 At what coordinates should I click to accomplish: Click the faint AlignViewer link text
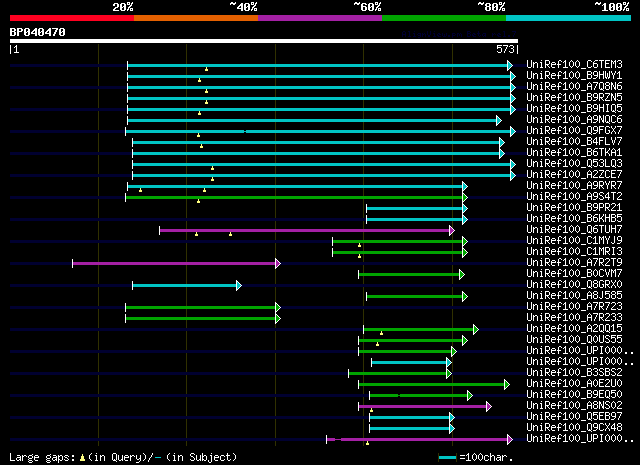(459, 34)
